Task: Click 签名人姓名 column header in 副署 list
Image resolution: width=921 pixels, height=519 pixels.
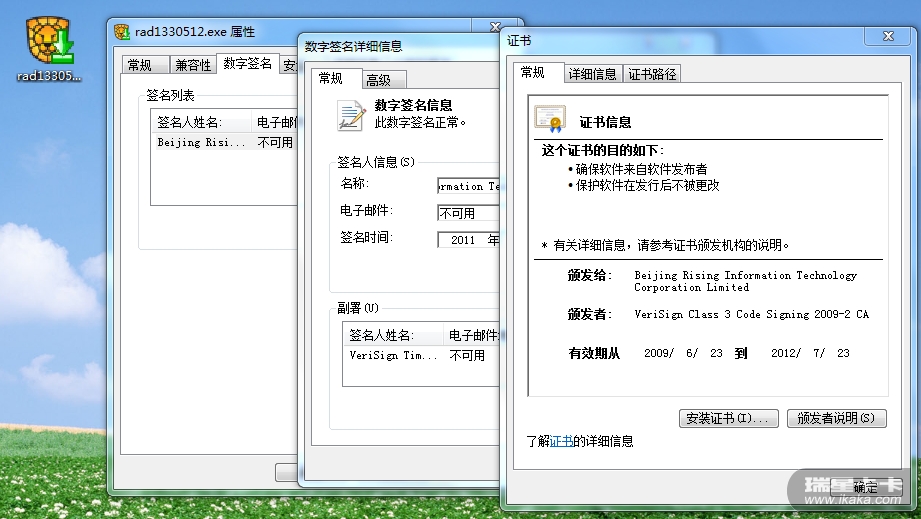Action: tap(392, 335)
